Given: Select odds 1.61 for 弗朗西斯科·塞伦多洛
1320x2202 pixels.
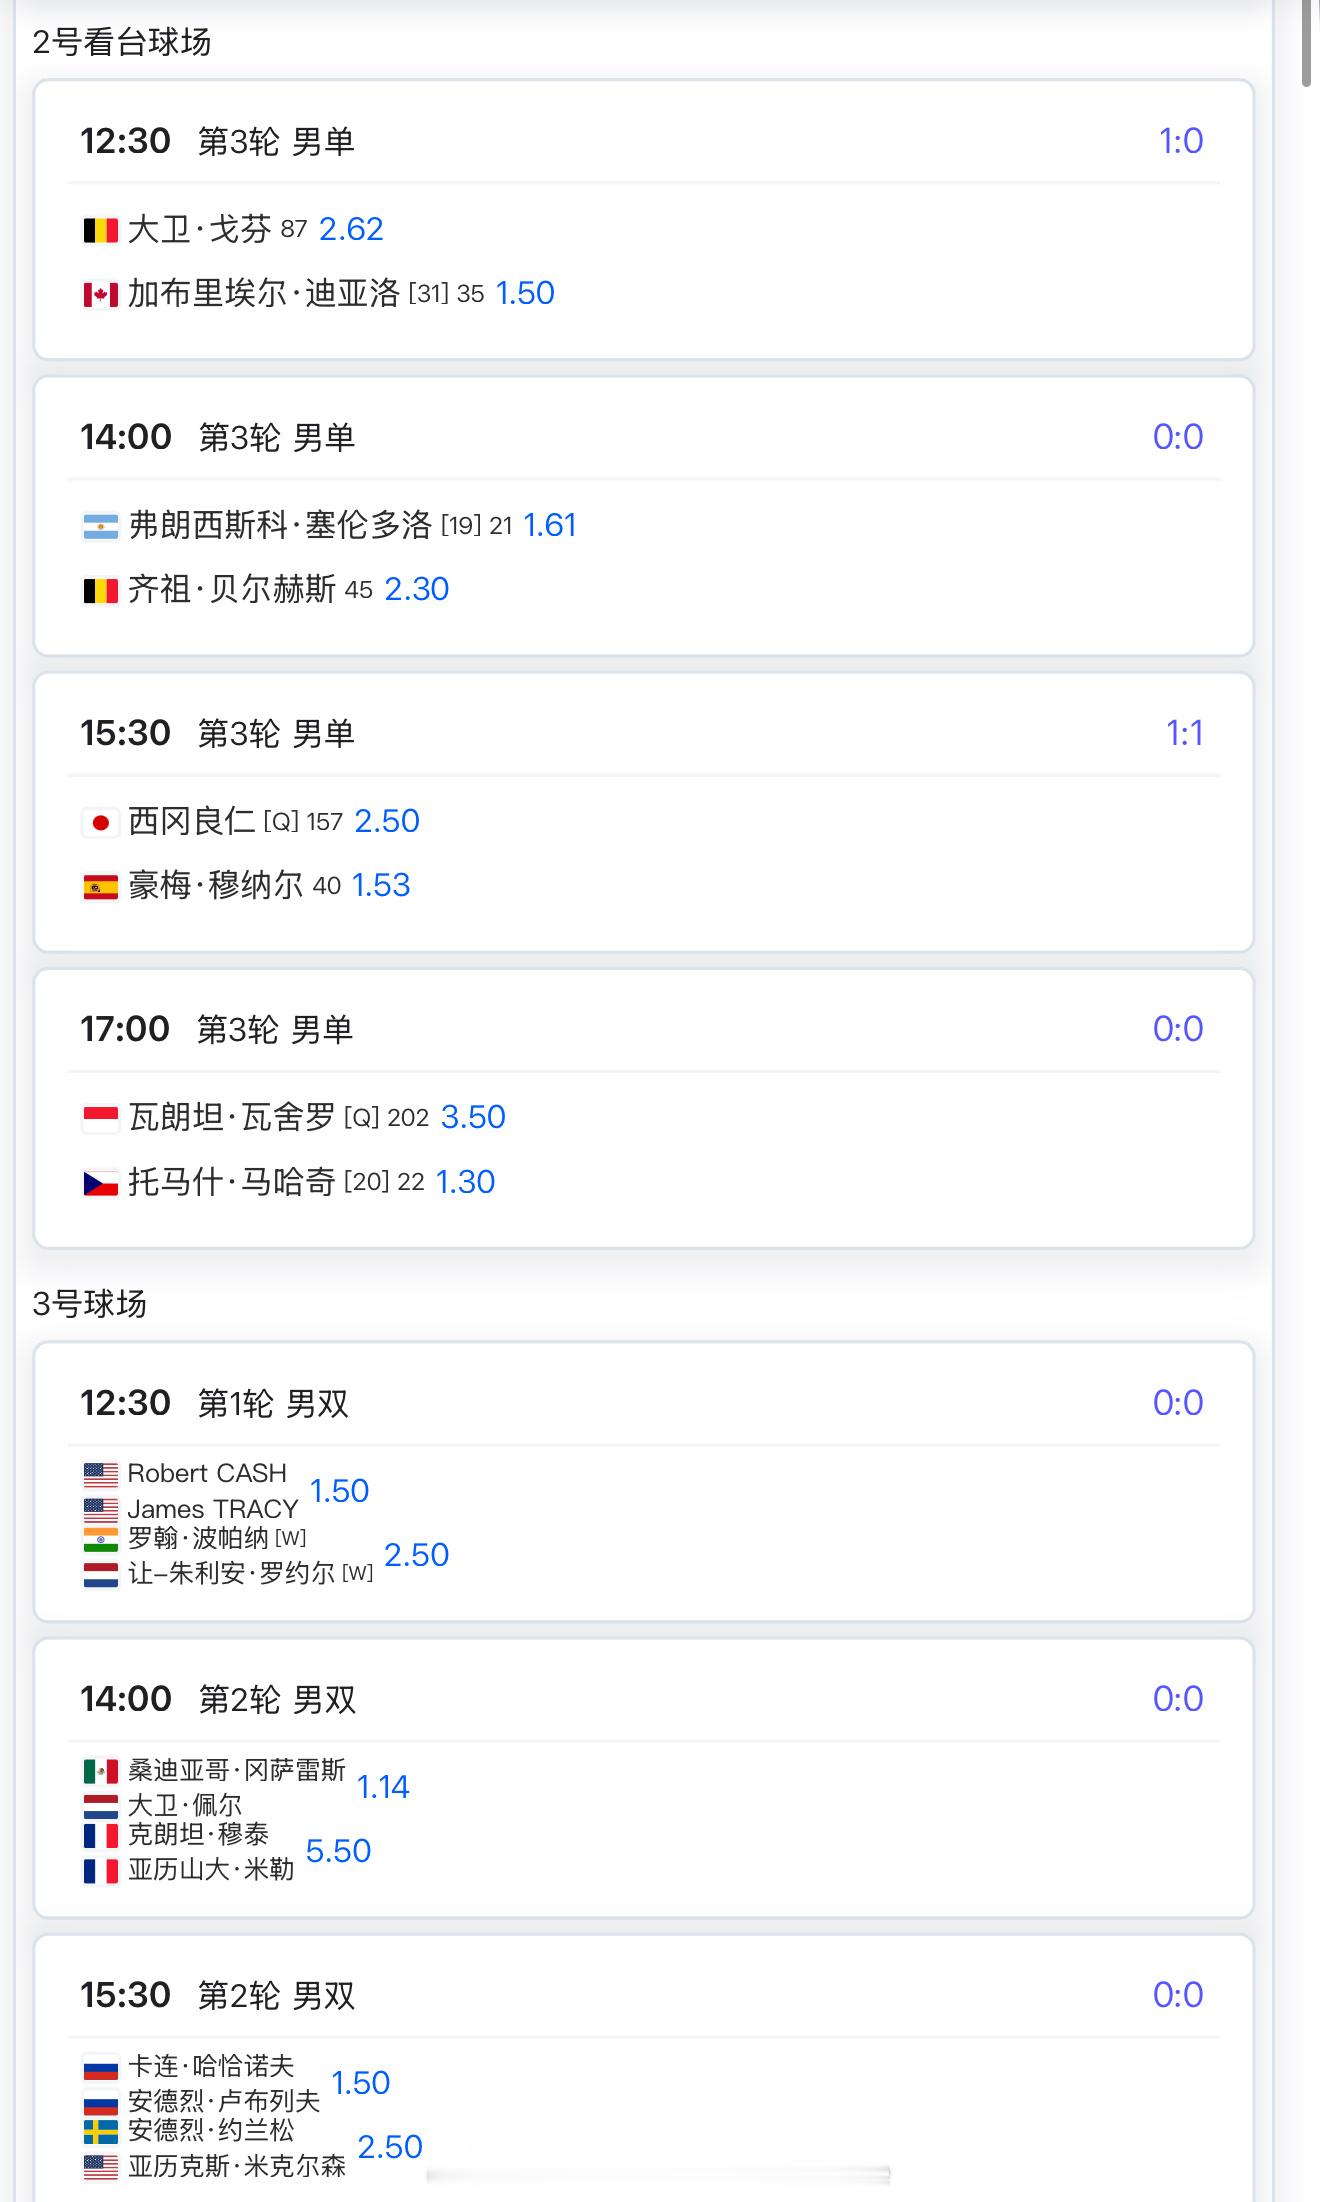Looking at the screenshot, I should click(550, 526).
